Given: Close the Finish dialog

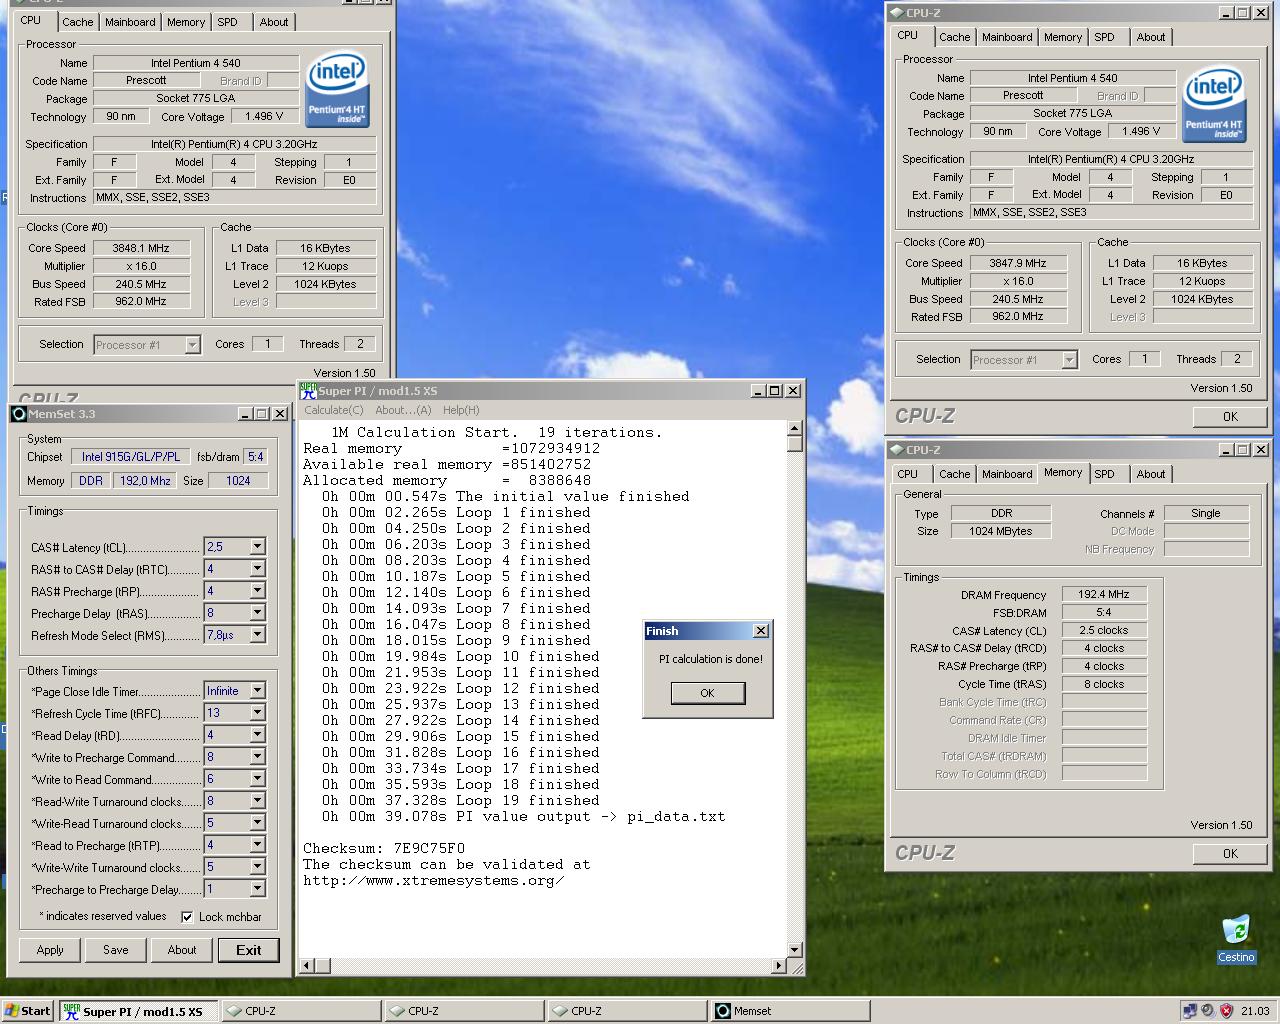Looking at the screenshot, I should coord(760,631).
